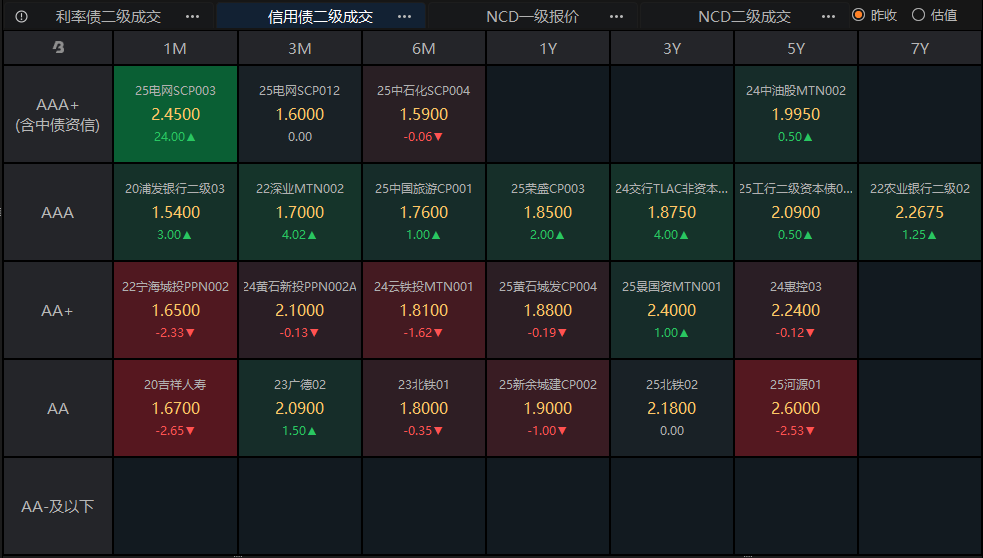Switch to 信用债二级成交 tab
Screen dimensions: 983x558
(x=320, y=17)
